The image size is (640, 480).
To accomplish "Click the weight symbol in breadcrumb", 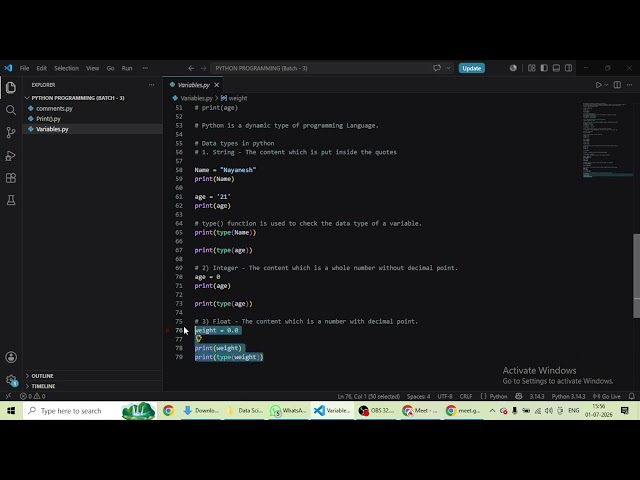I will pos(238,98).
